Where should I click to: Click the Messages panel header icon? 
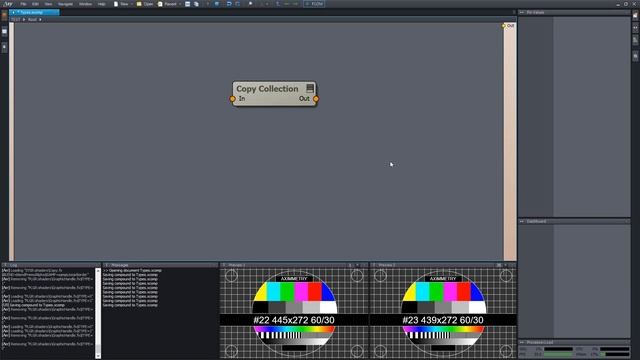(x=106, y=265)
